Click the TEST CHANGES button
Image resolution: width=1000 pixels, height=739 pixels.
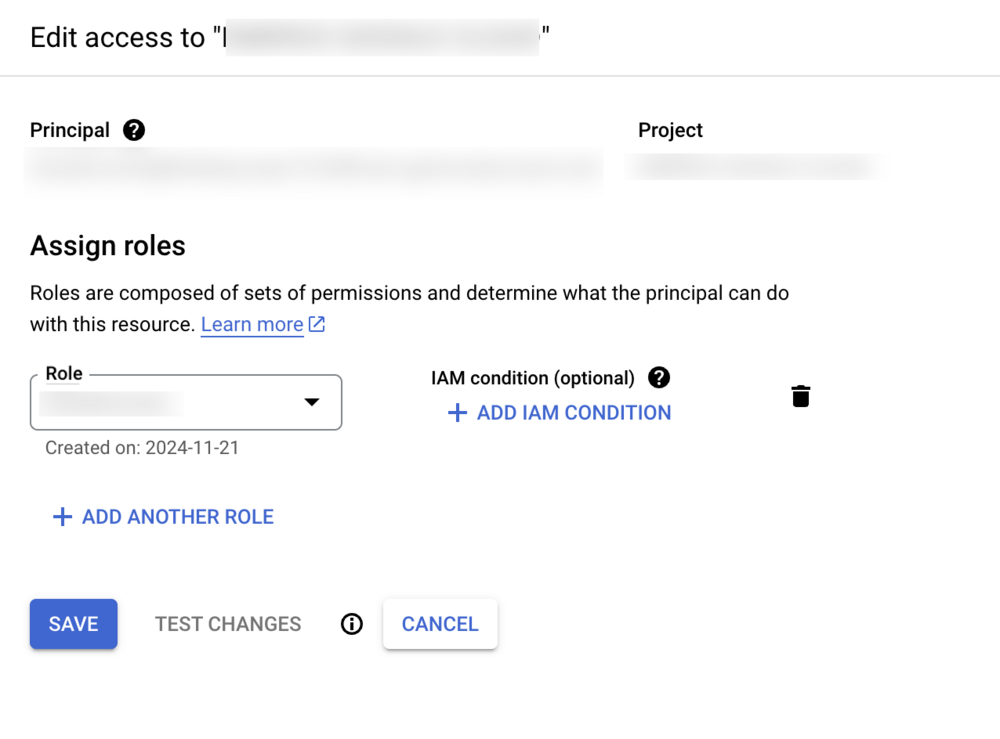228,624
